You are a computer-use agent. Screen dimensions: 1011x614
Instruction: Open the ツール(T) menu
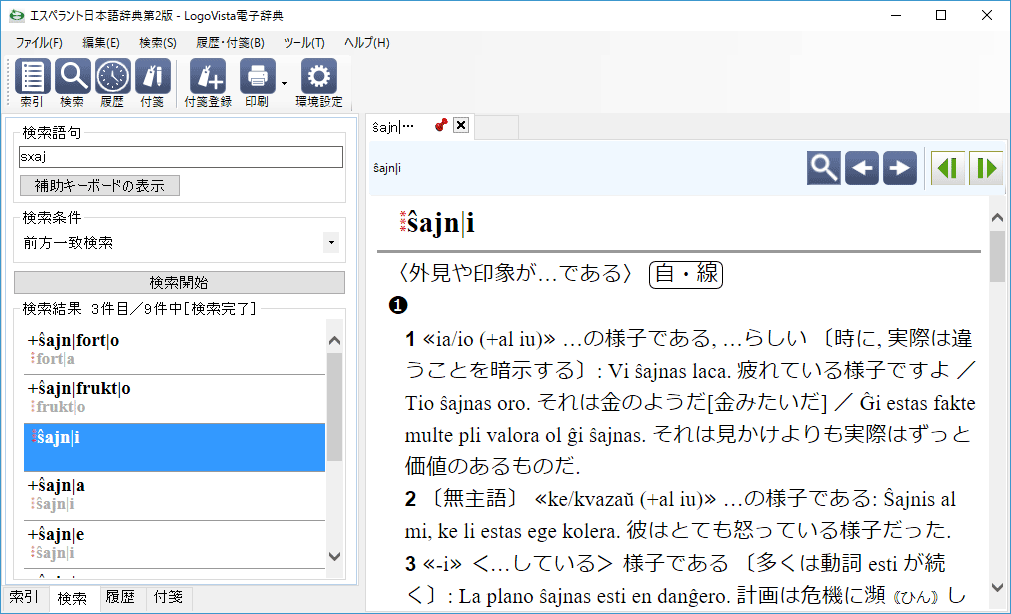[304, 43]
